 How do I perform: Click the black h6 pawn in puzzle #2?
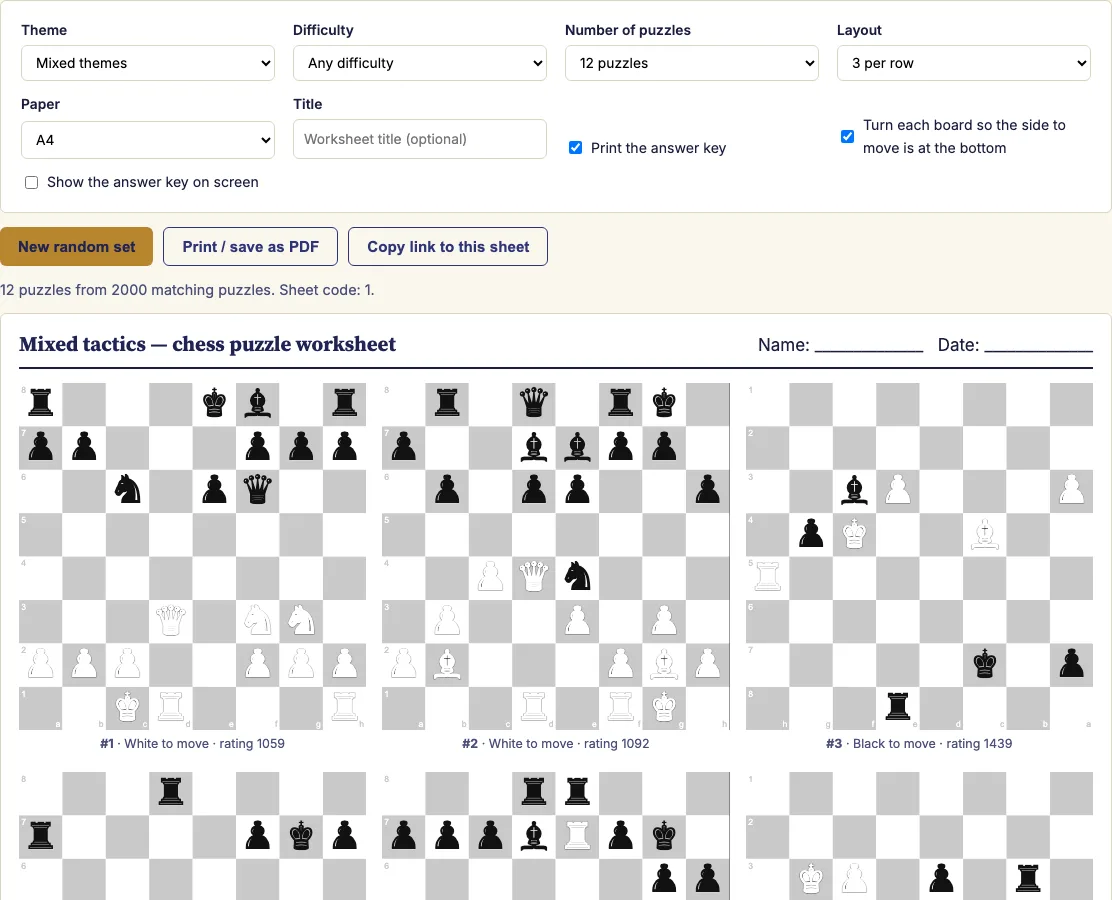click(708, 489)
